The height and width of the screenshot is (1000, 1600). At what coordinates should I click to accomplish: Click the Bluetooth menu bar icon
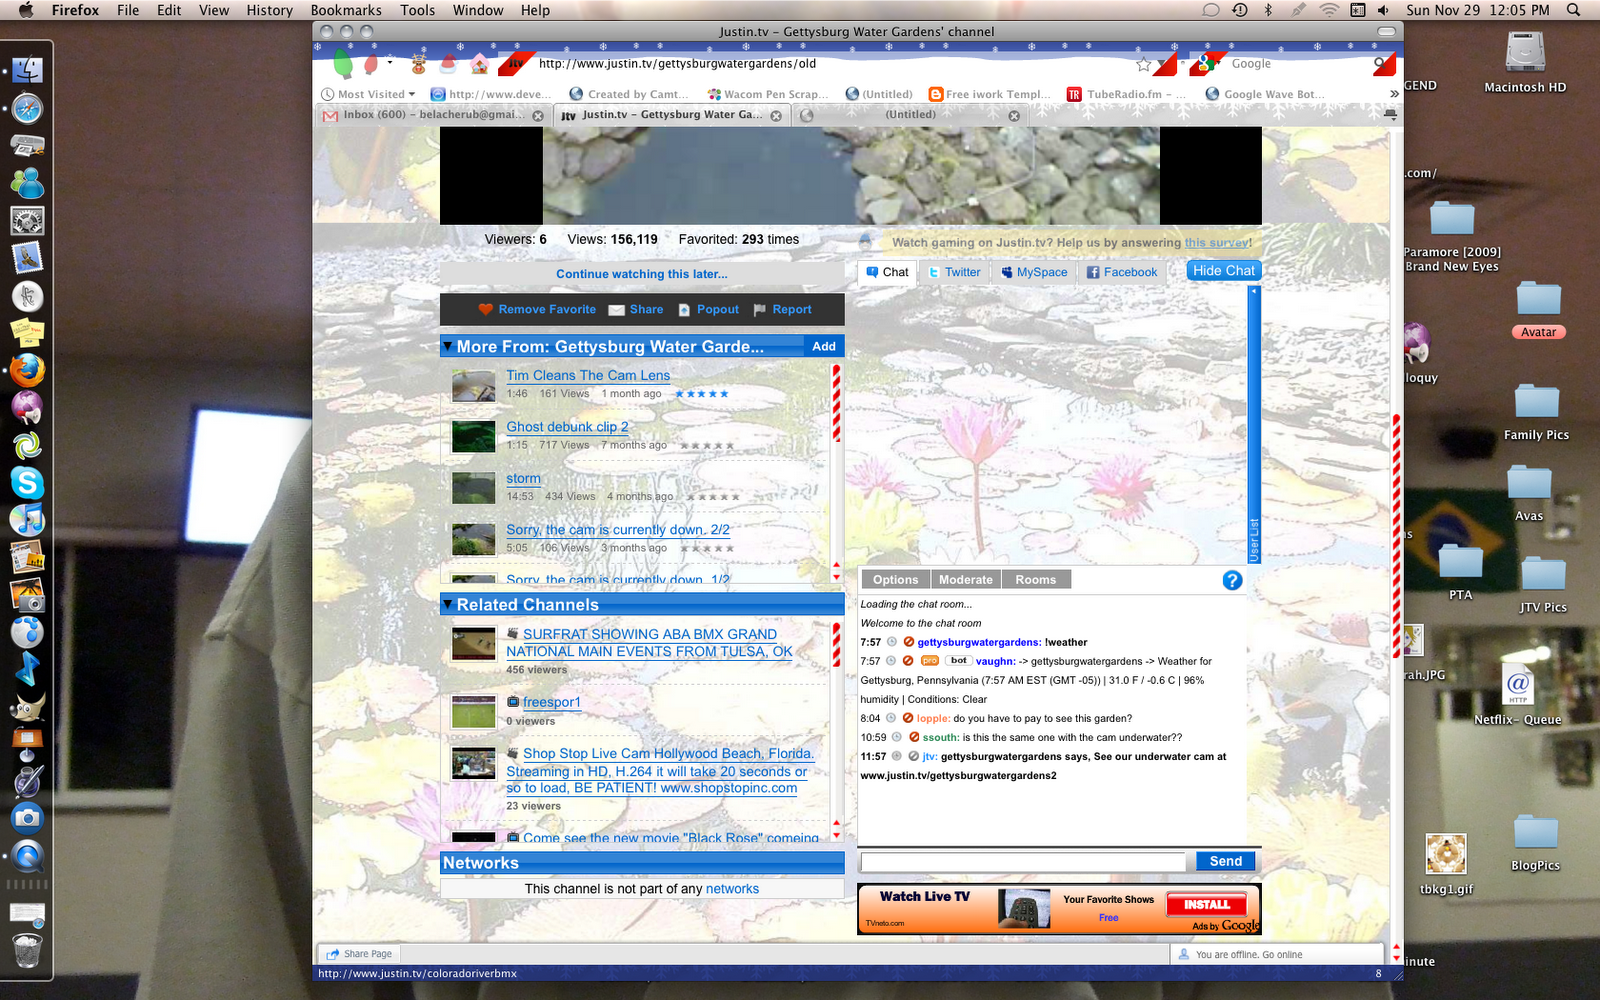(1268, 10)
